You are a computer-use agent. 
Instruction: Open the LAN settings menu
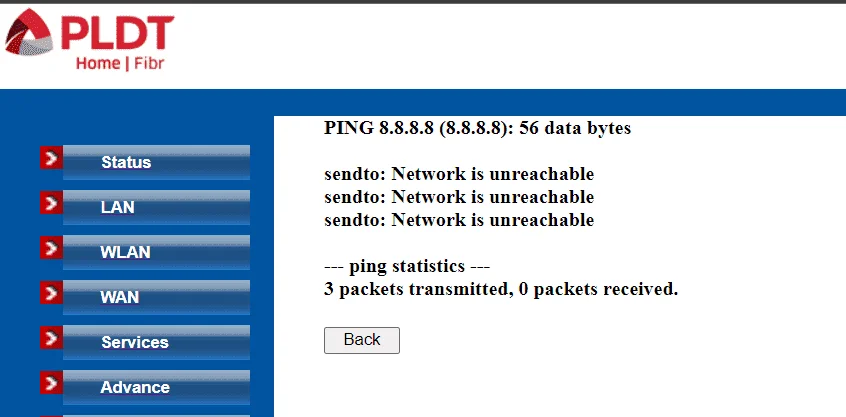156,207
